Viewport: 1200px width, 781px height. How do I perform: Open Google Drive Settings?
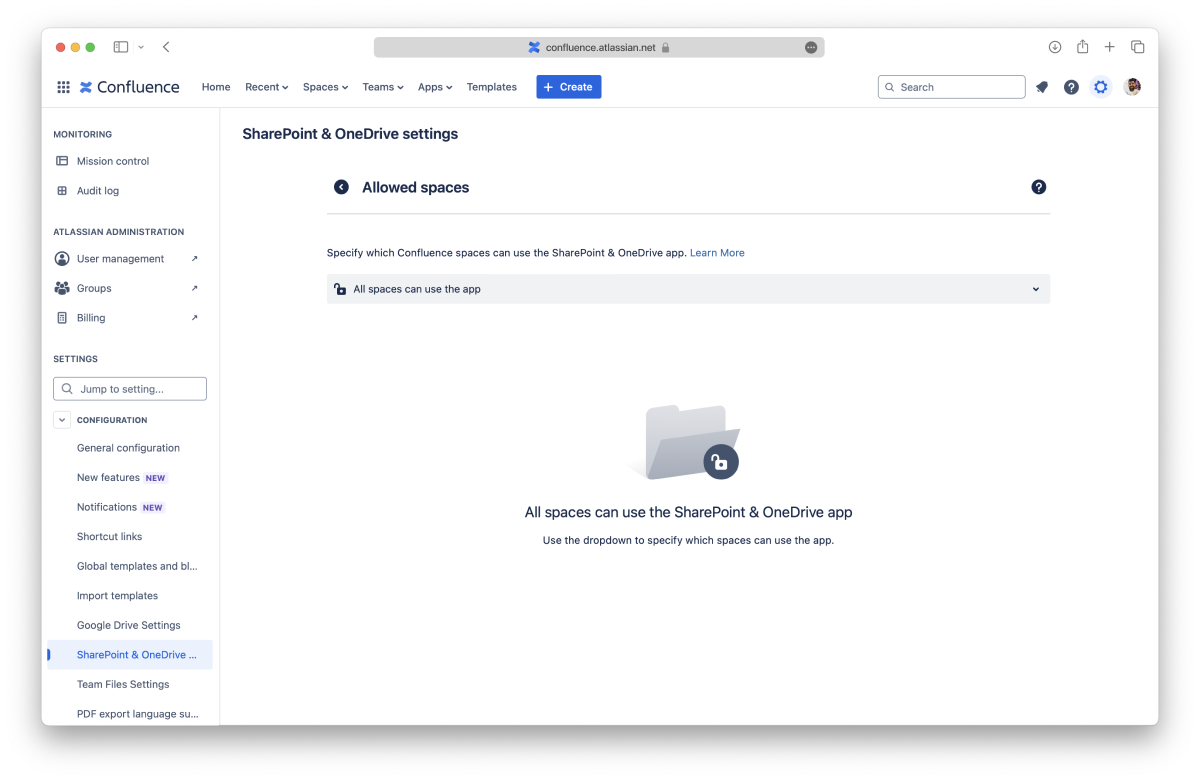(x=129, y=625)
